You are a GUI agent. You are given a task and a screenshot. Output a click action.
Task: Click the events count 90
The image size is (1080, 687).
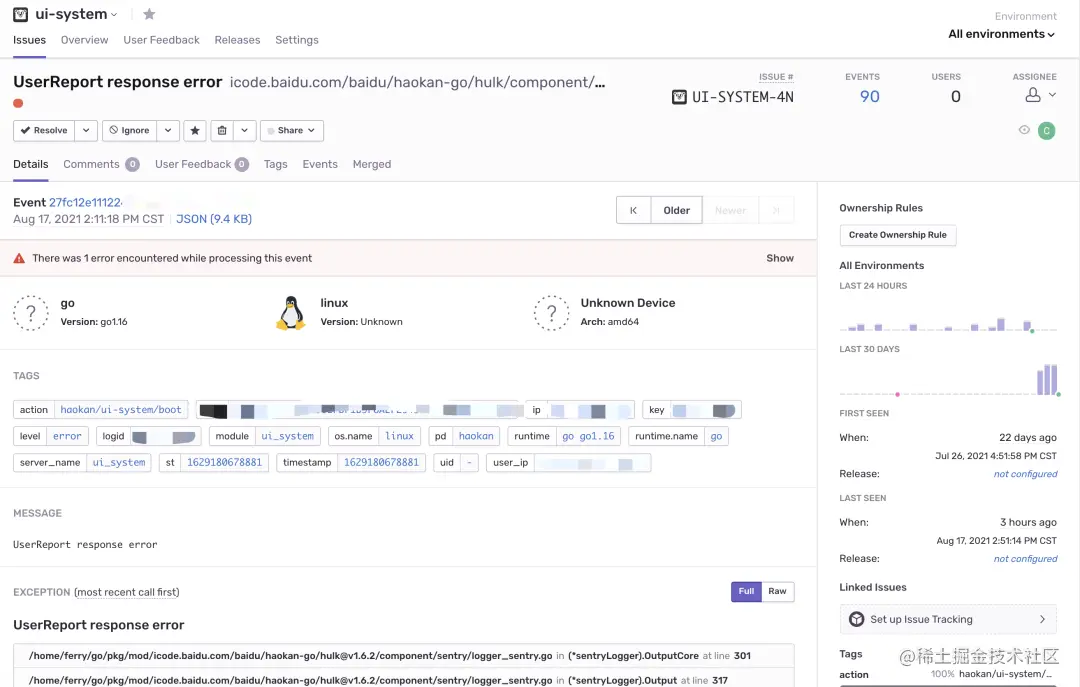pyautogui.click(x=869, y=96)
